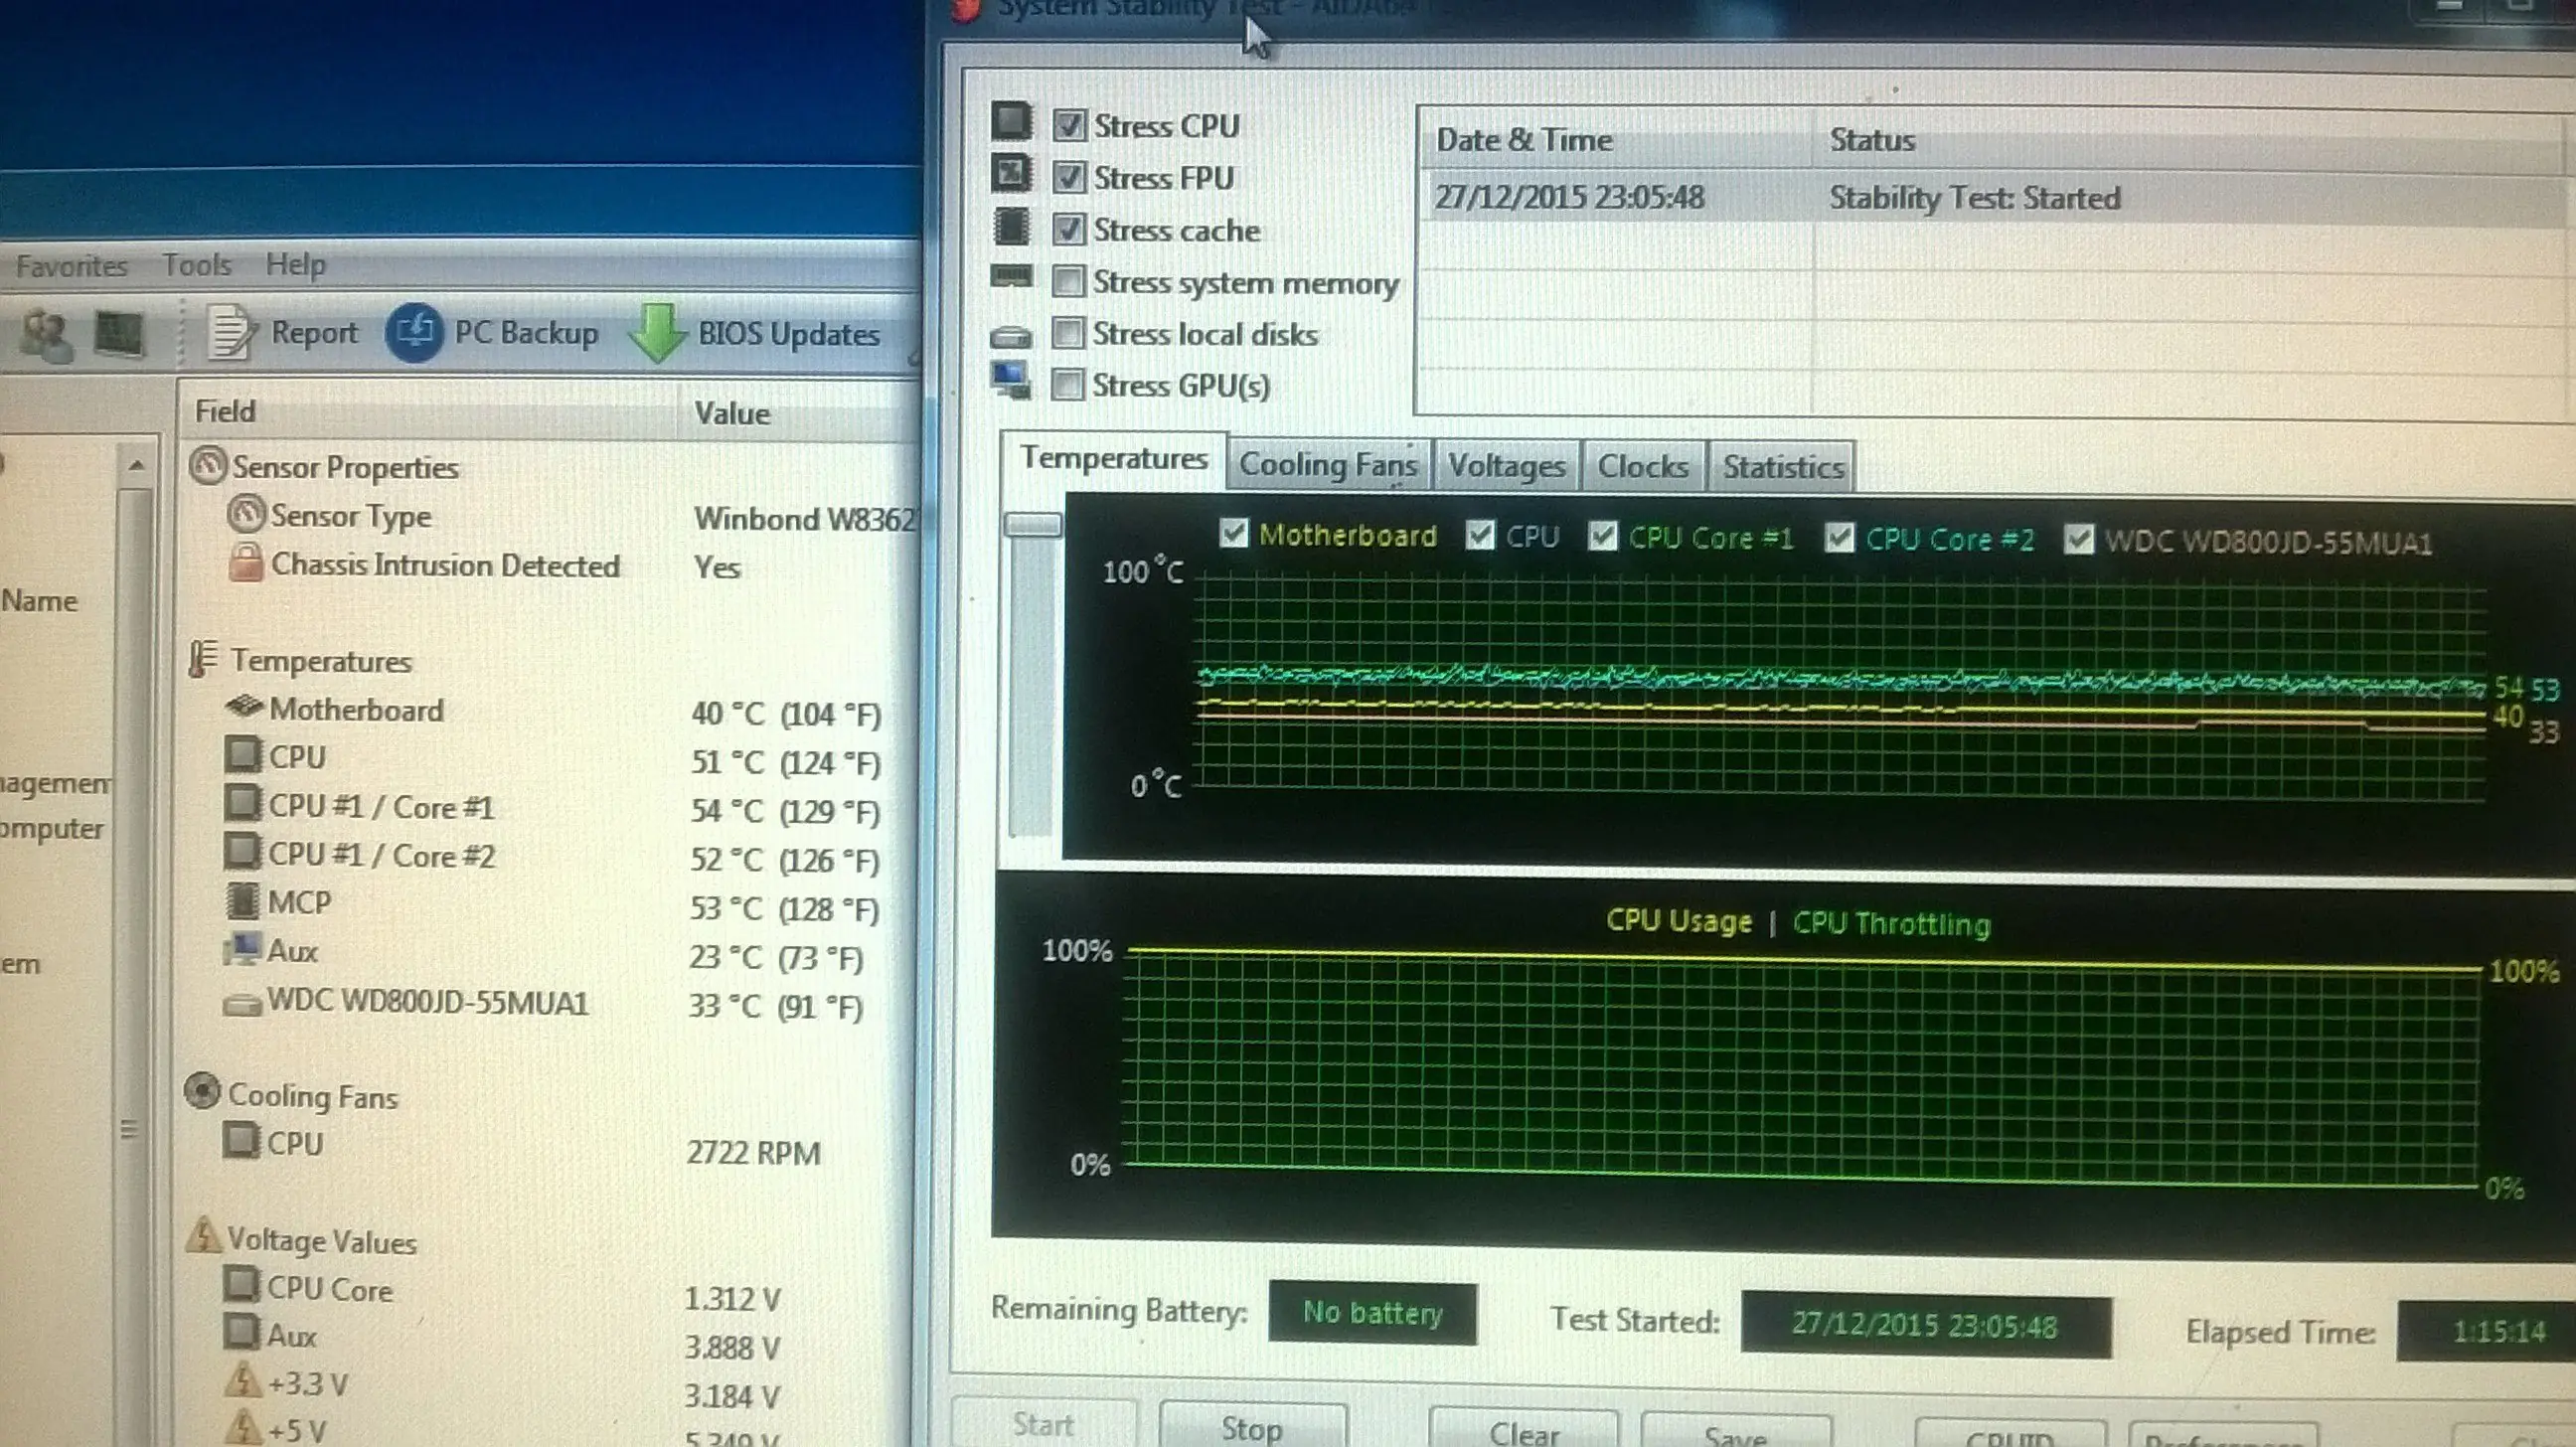The image size is (2576, 1447).
Task: Click the GPU monitor icon
Action: [1010, 381]
